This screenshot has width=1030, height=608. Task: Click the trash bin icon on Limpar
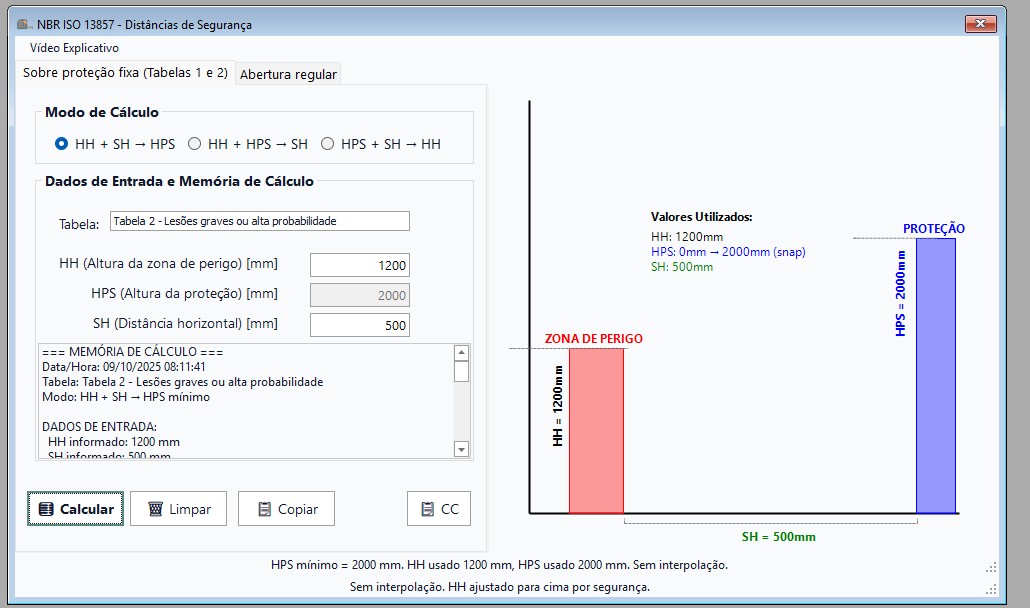click(x=156, y=509)
